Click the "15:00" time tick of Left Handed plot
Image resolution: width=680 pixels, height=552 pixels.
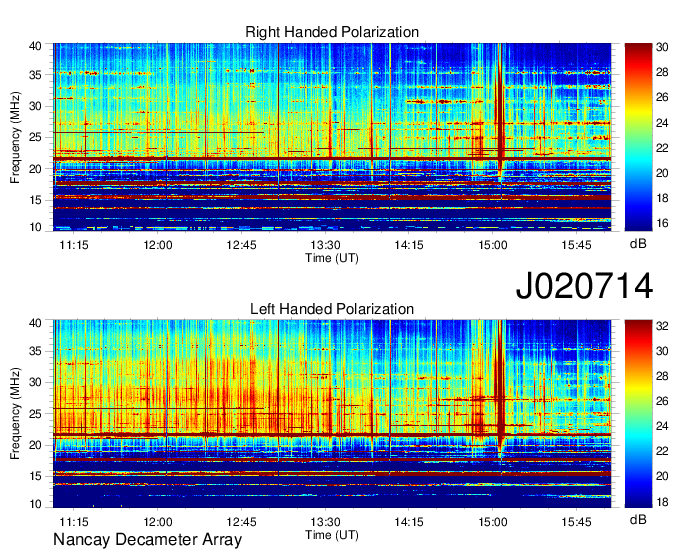(x=493, y=522)
